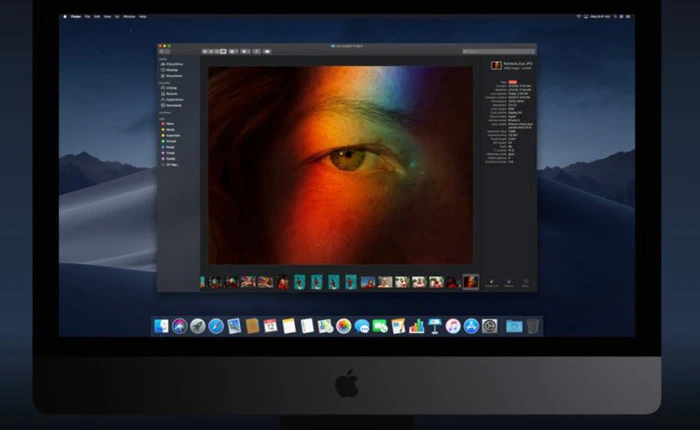Select Recents in the sidebar
Screen dimensions: 700x430
coord(170,94)
